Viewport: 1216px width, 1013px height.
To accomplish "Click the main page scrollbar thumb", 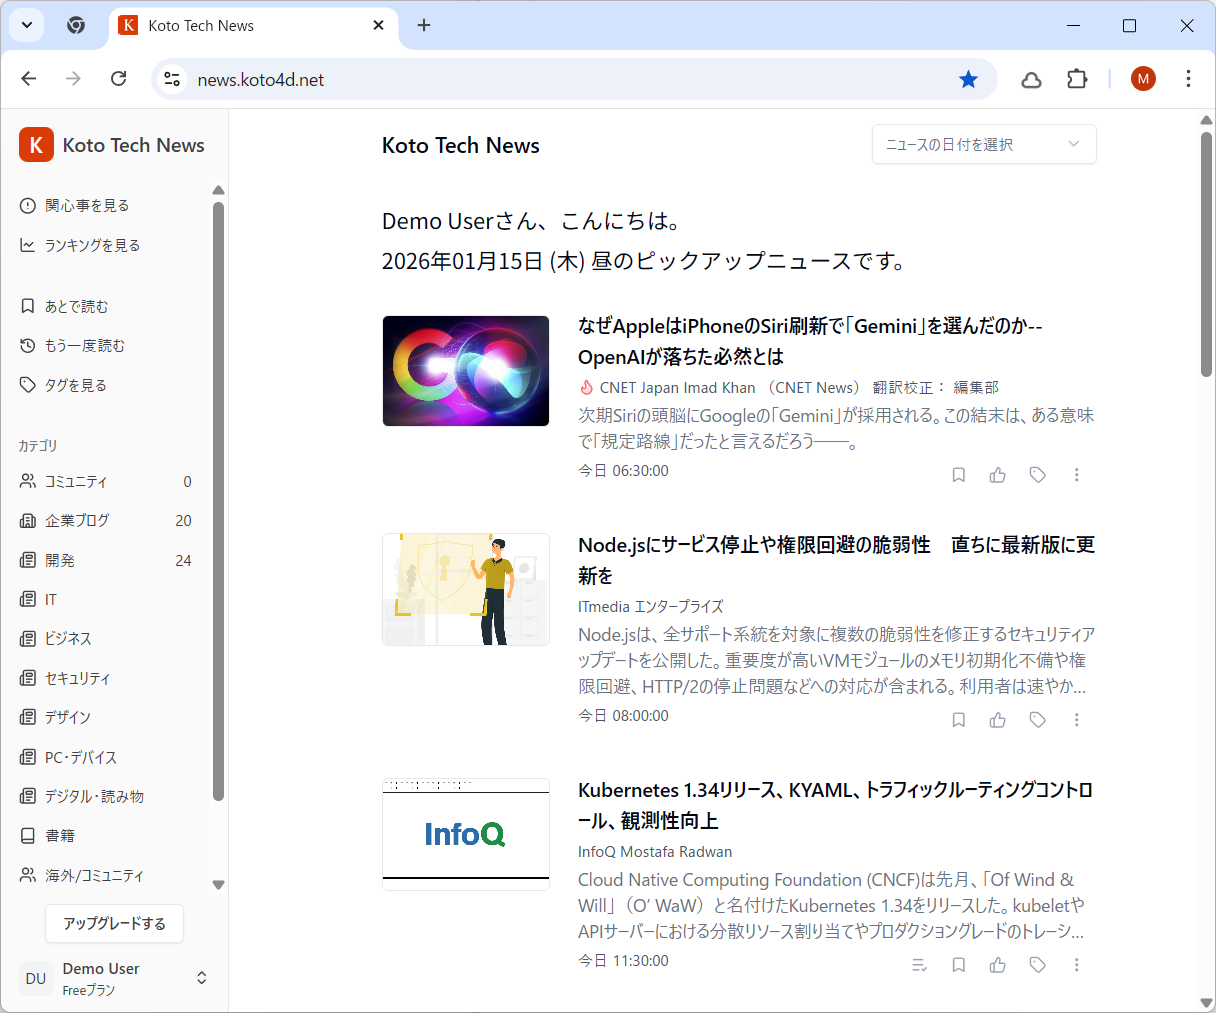I will (1206, 254).
